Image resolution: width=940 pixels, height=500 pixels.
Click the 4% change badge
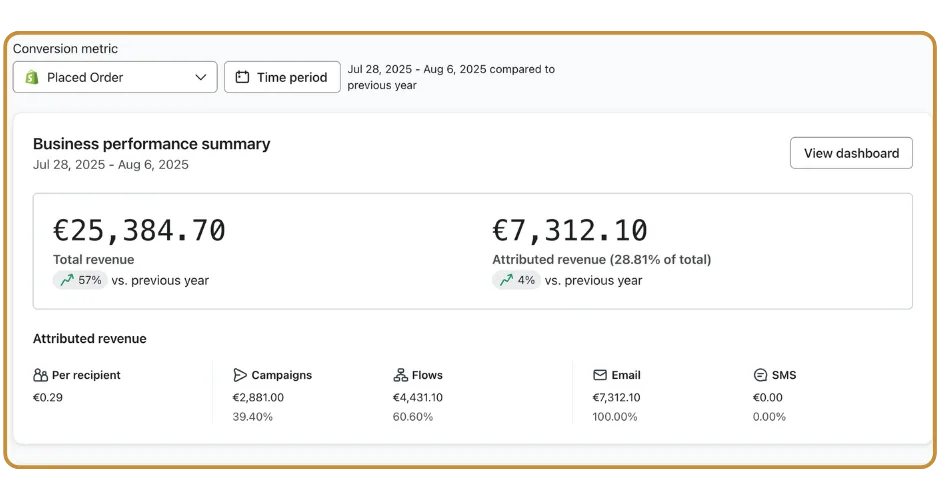pos(517,280)
